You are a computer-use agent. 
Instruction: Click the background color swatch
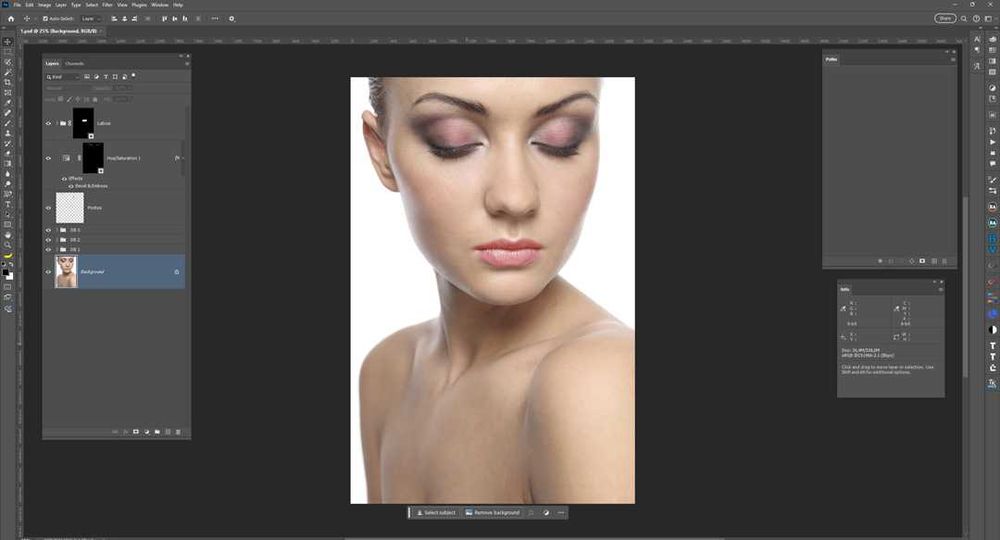pyautogui.click(x=10, y=277)
